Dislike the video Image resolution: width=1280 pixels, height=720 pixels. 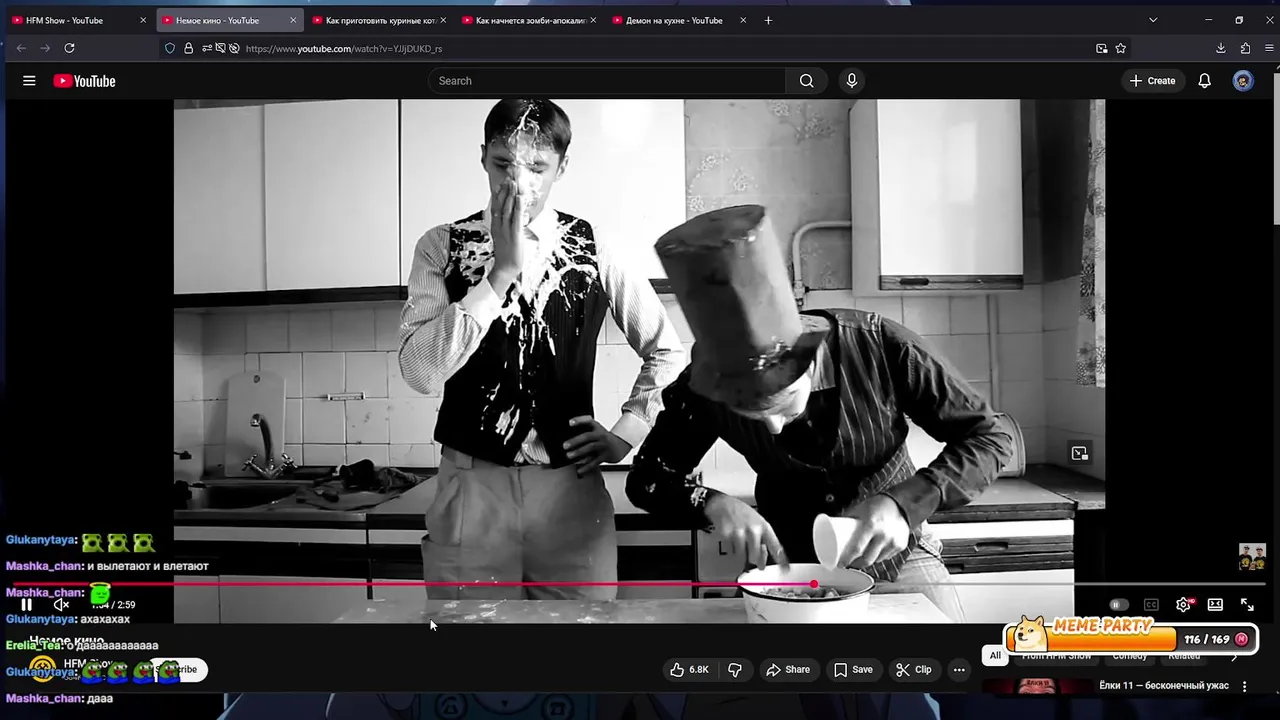(x=735, y=670)
